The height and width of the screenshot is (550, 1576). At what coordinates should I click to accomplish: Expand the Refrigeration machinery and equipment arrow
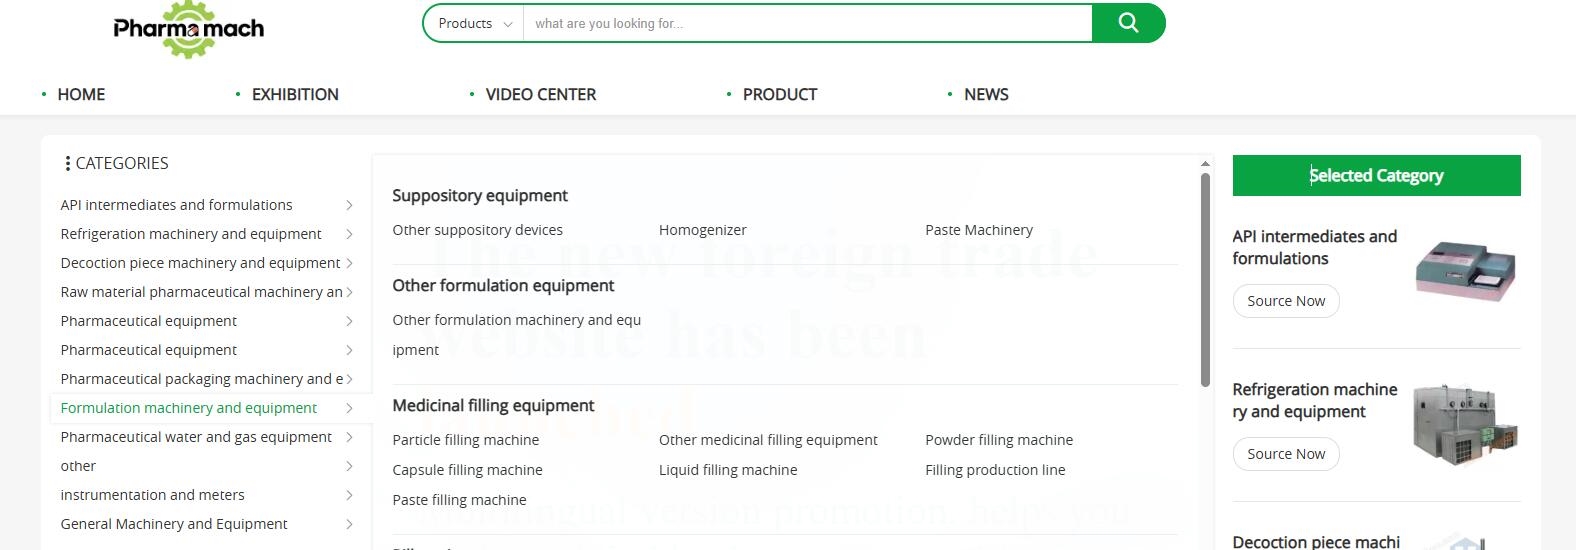pyautogui.click(x=349, y=234)
